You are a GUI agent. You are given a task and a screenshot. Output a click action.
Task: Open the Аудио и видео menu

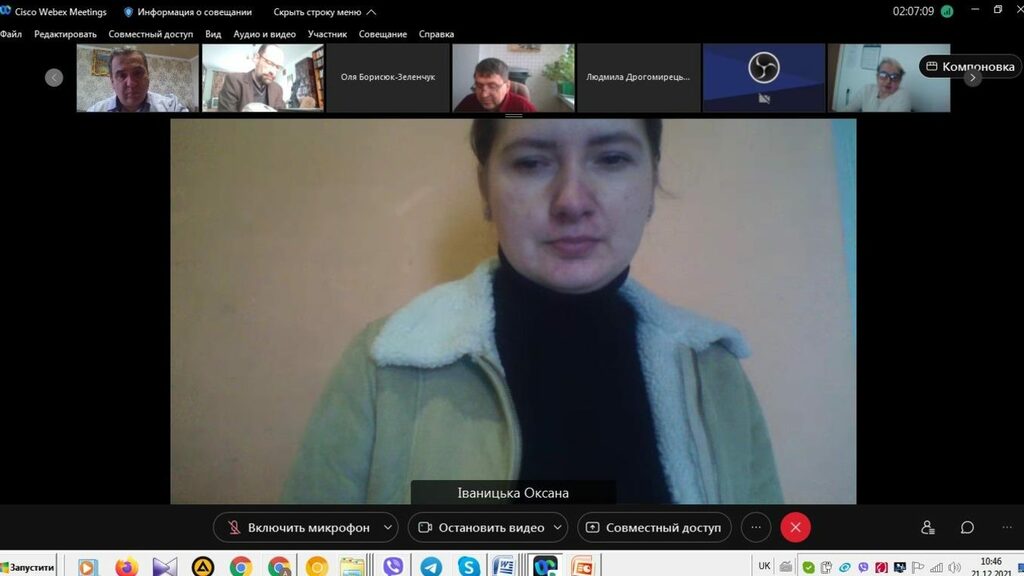point(264,34)
